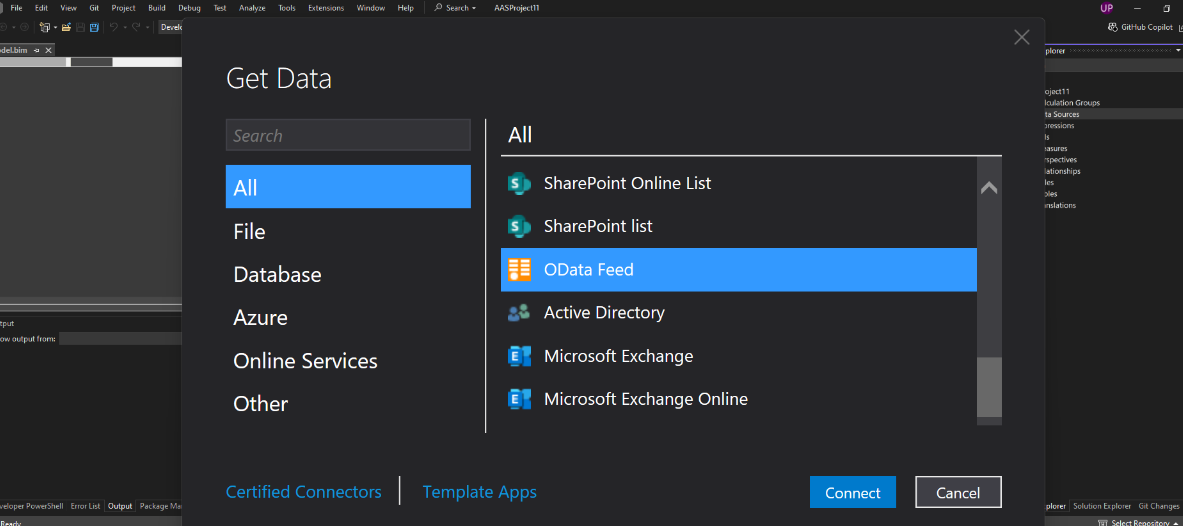This screenshot has height=526, width=1183.
Task: Select Perspectives in the explorer tree
Action: [1061, 160]
